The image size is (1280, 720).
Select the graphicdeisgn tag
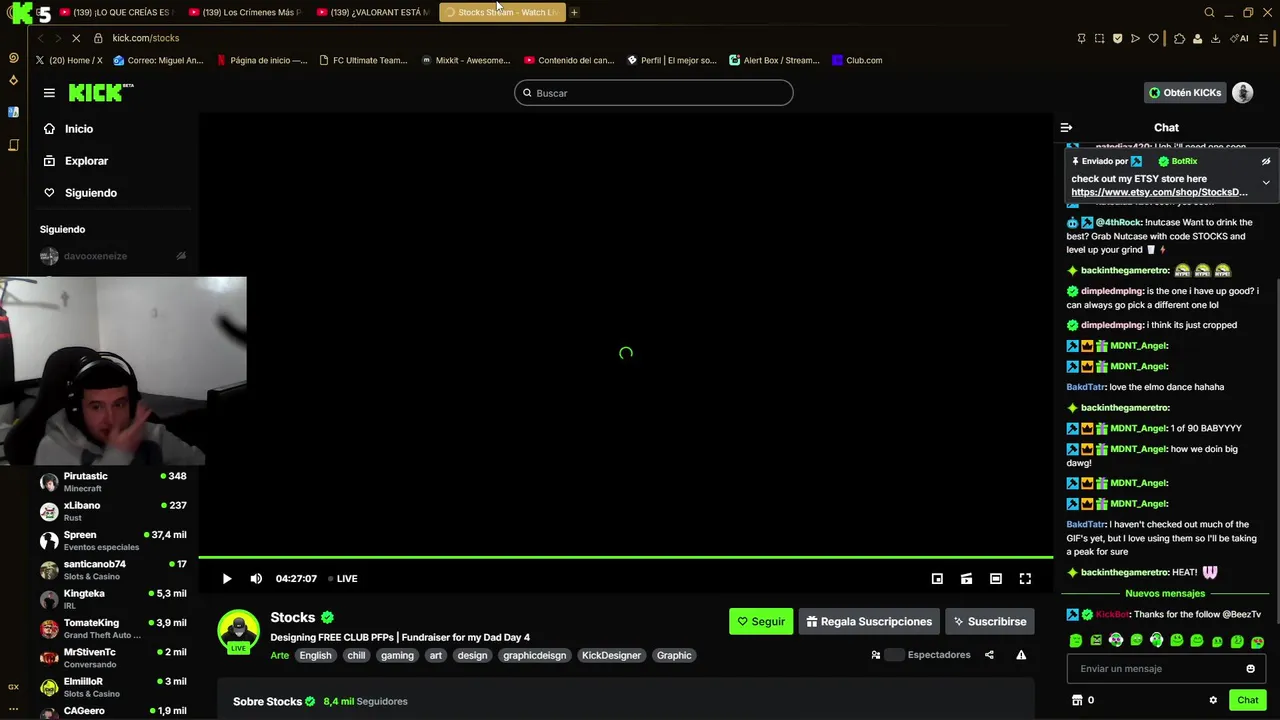tap(534, 656)
